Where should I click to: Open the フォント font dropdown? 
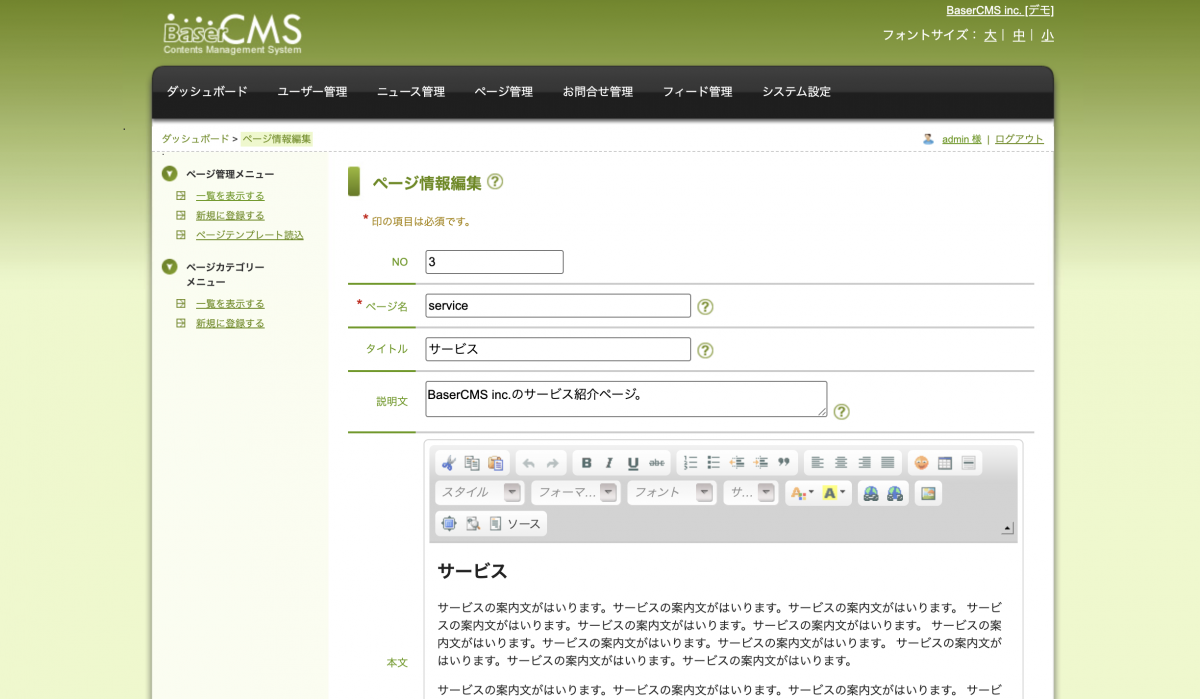tap(670, 493)
